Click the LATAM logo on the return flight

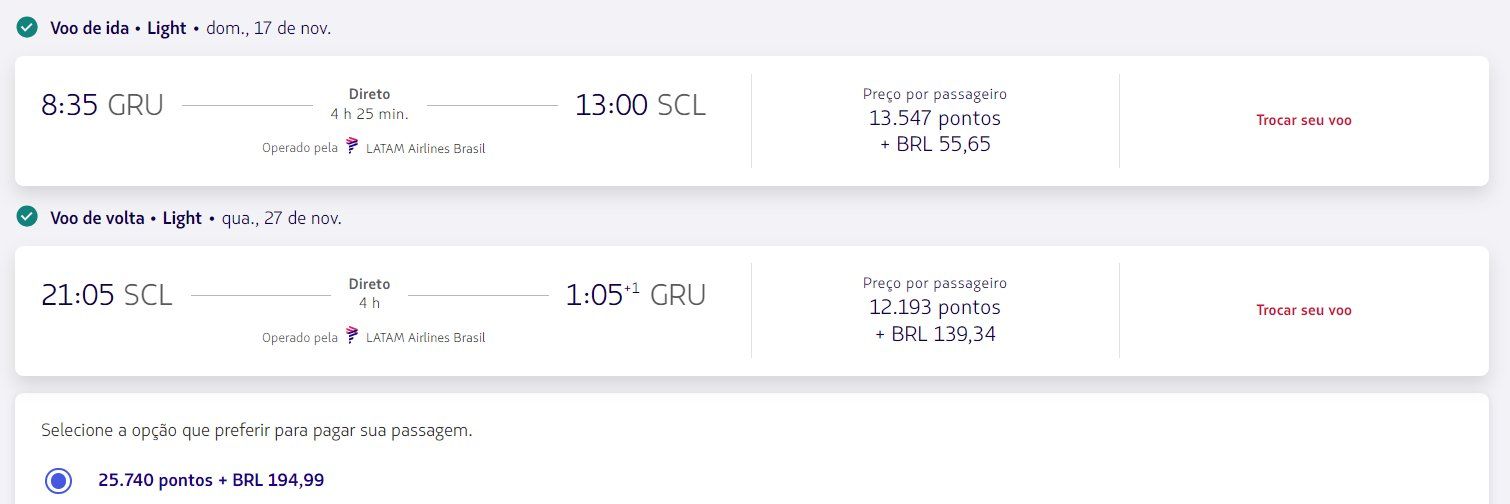[352, 336]
